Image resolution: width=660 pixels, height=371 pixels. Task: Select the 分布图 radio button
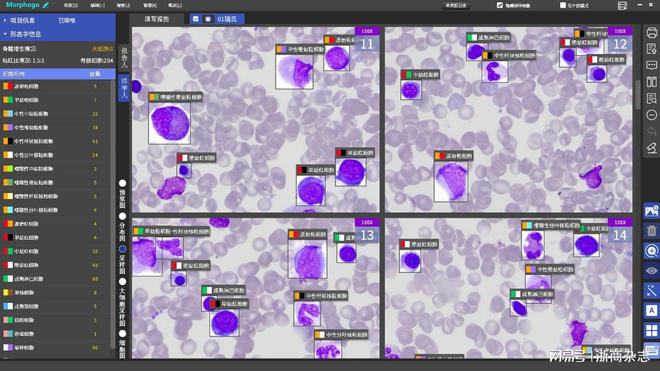coord(122,216)
